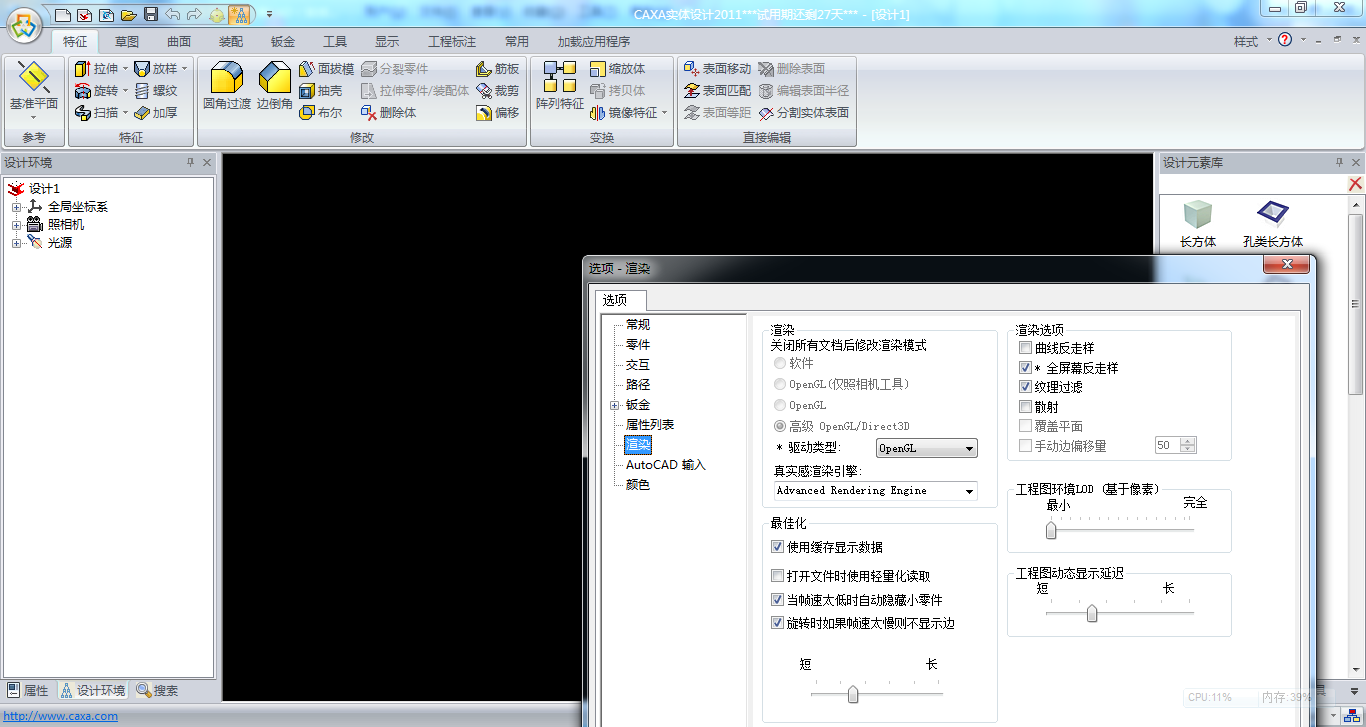
Task: Select the 缩放体 scale body tool
Action: [x=617, y=69]
